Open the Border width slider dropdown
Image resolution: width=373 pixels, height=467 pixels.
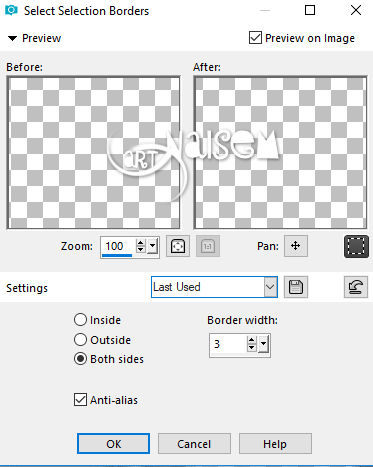coord(263,344)
